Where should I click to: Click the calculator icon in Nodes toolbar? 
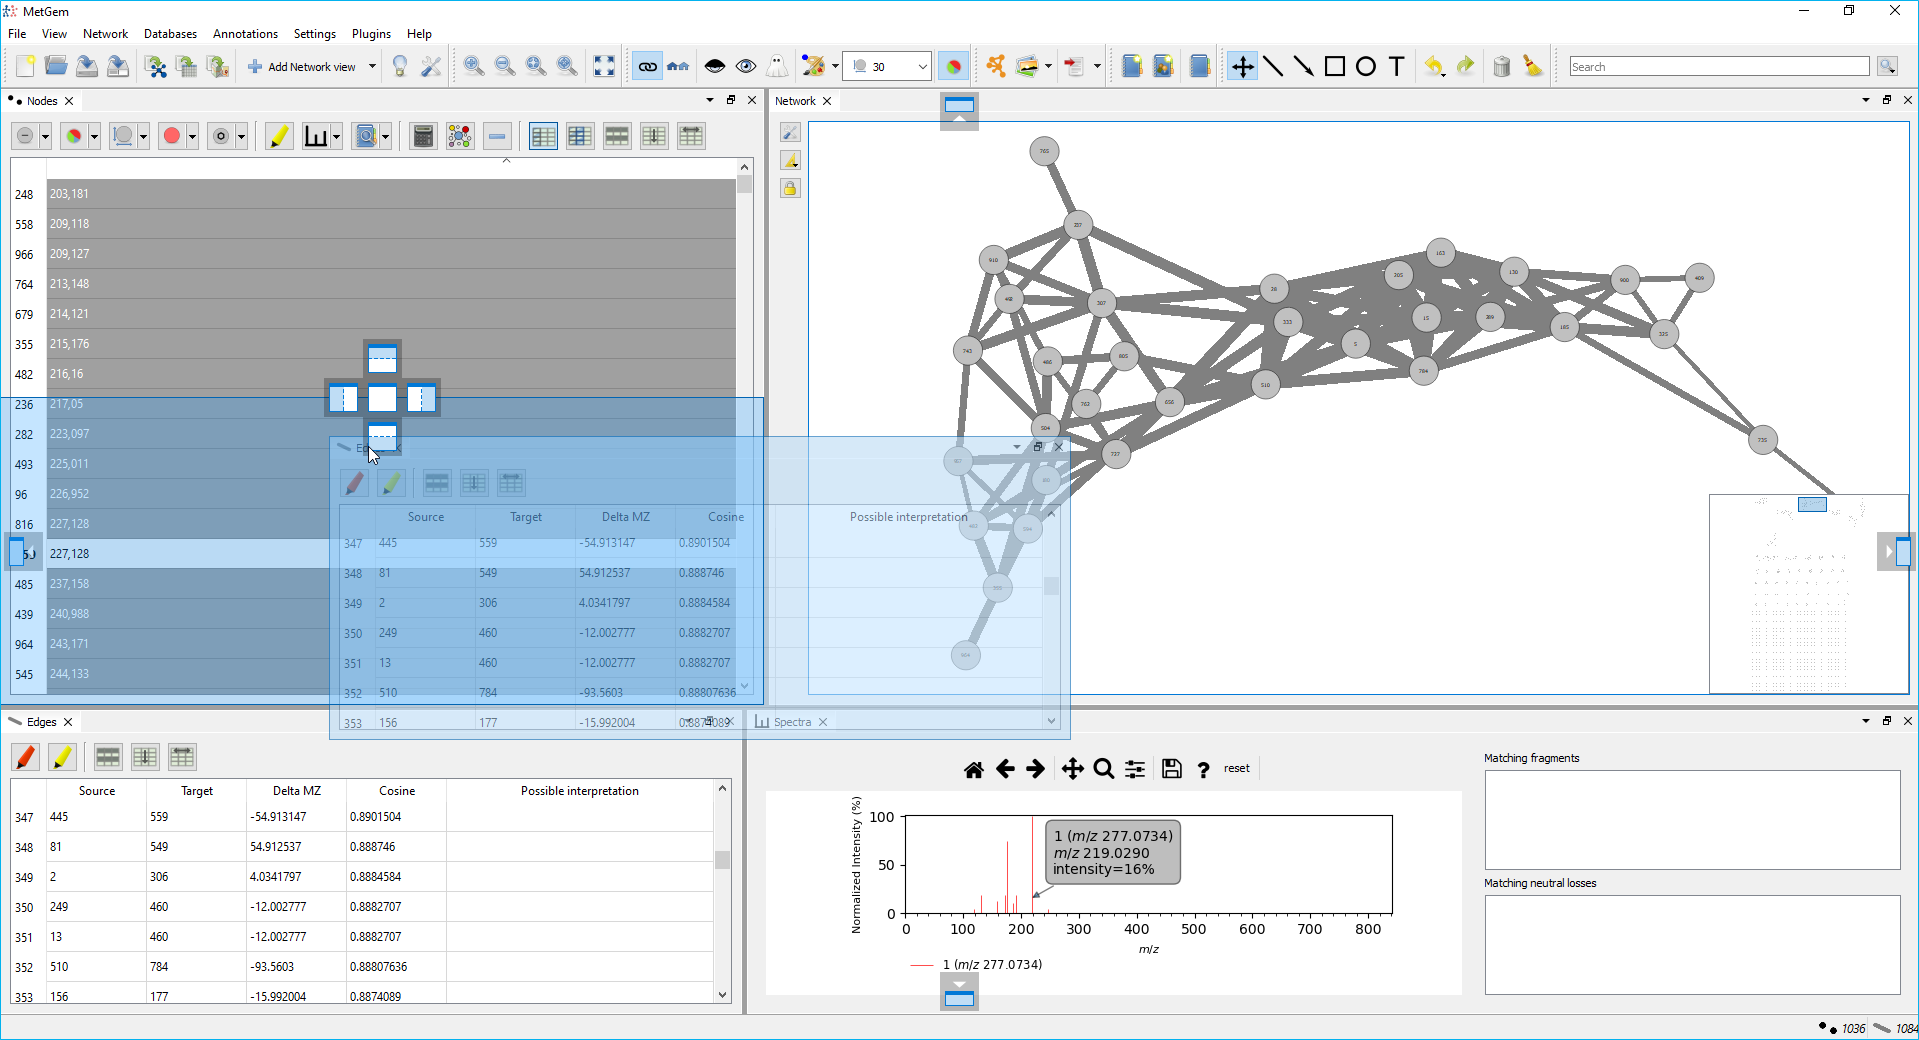[423, 137]
